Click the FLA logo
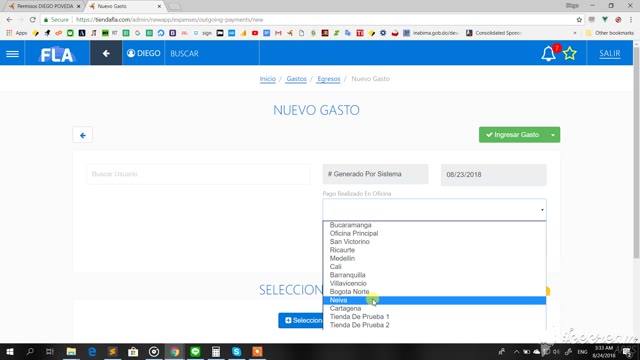Screen dimensions: 640x360 (x=57, y=54)
